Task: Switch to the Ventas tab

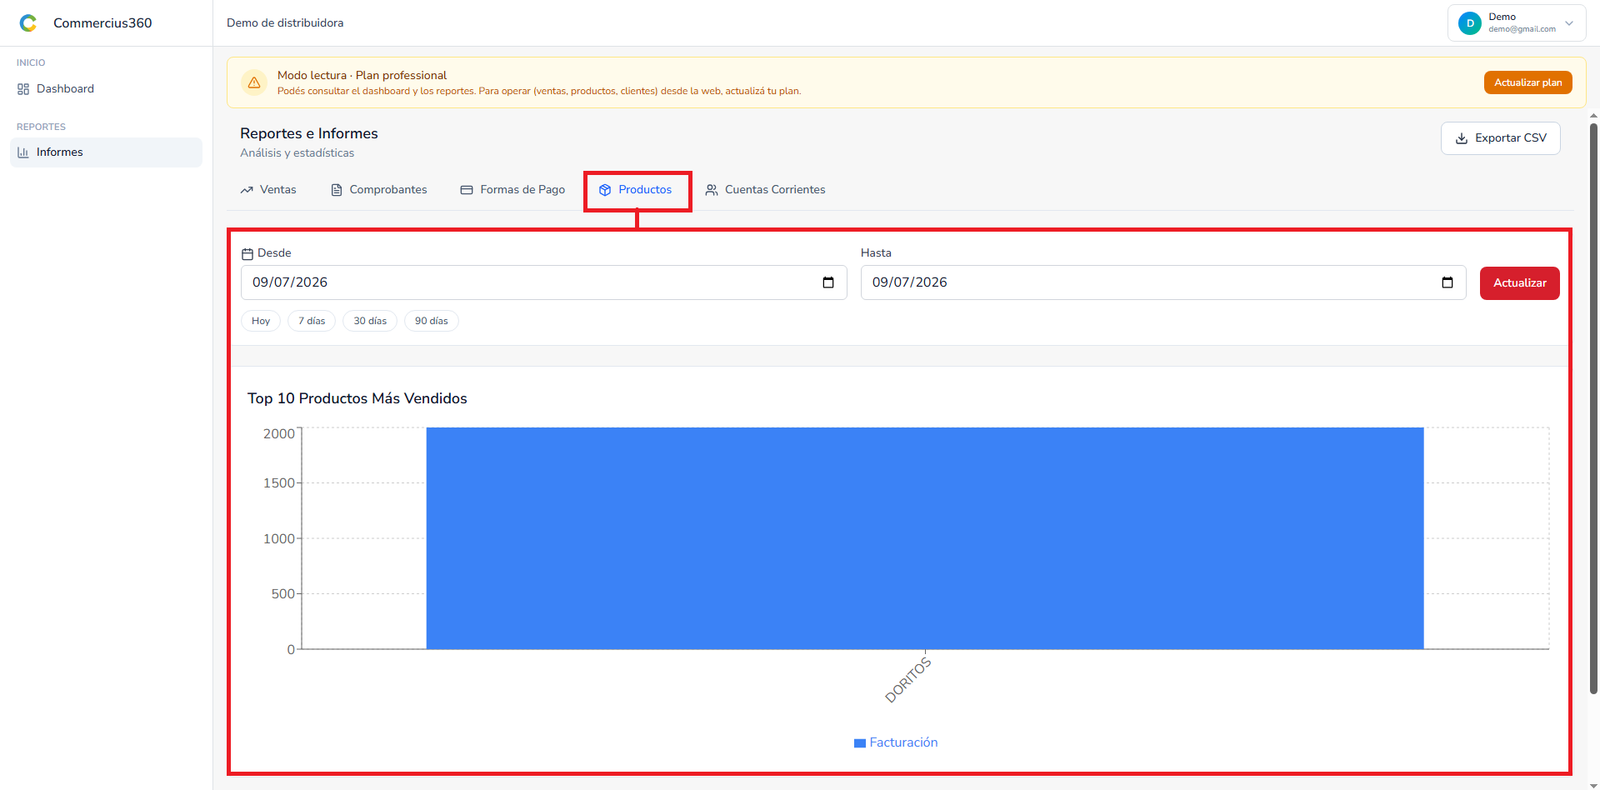Action: point(268,189)
